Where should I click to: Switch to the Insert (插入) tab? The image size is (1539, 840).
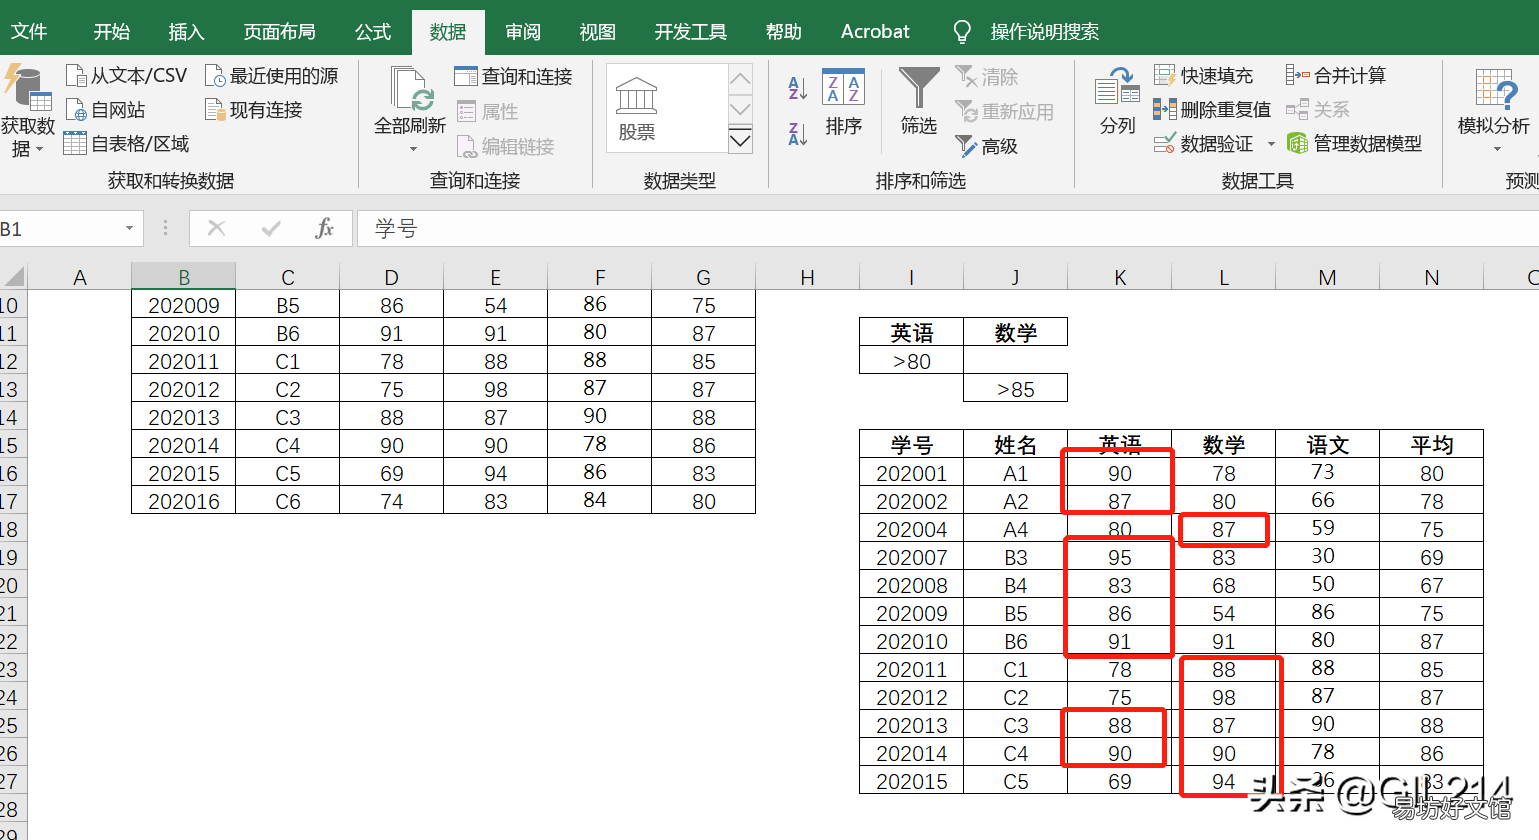click(x=187, y=32)
